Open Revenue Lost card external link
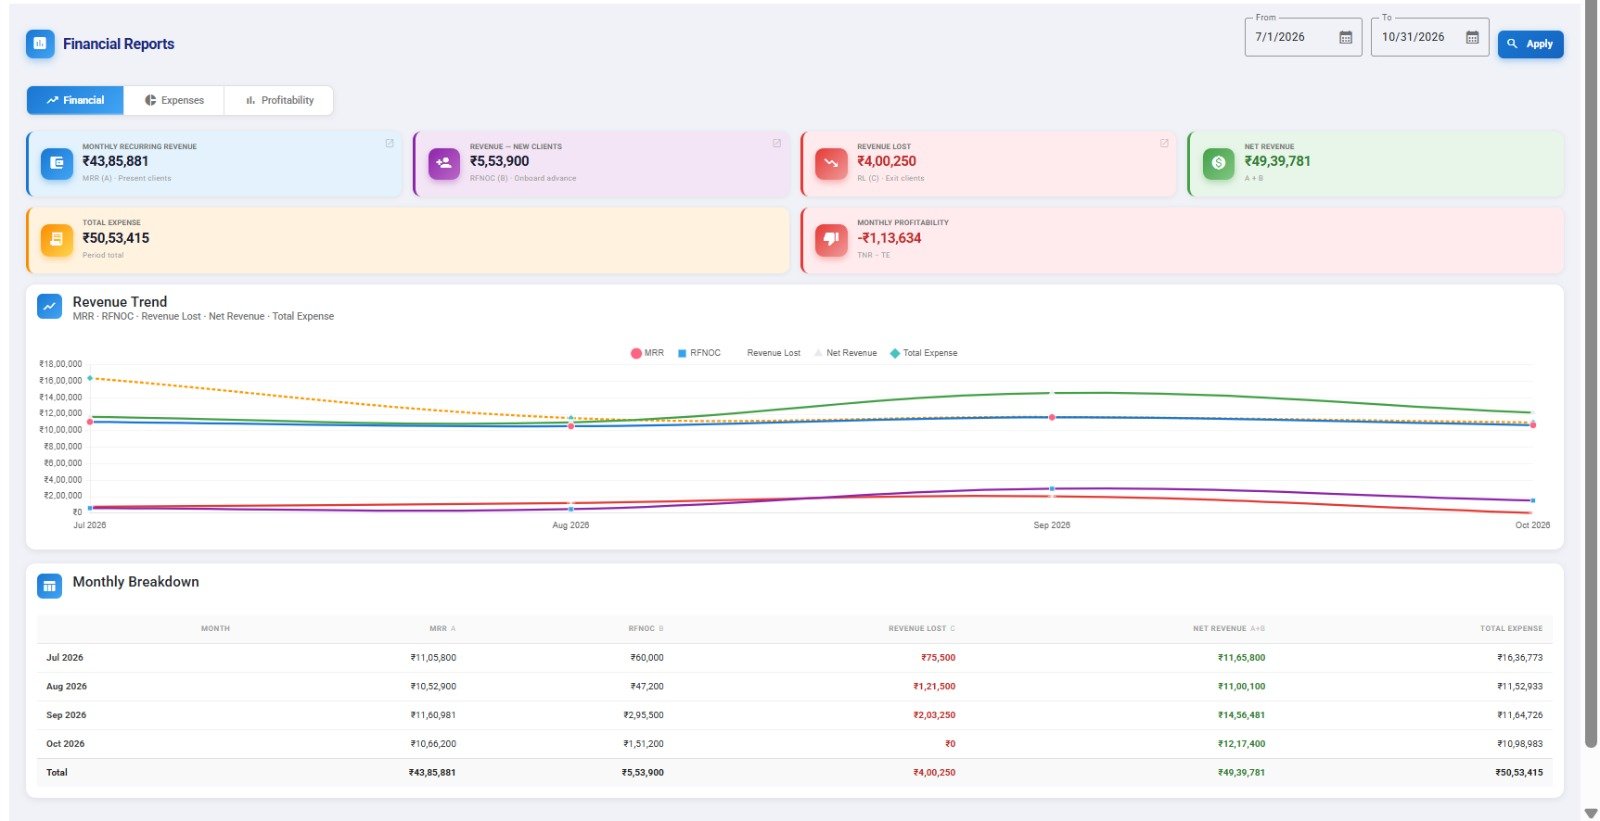Screen dimensions: 1600x821 (1164, 143)
